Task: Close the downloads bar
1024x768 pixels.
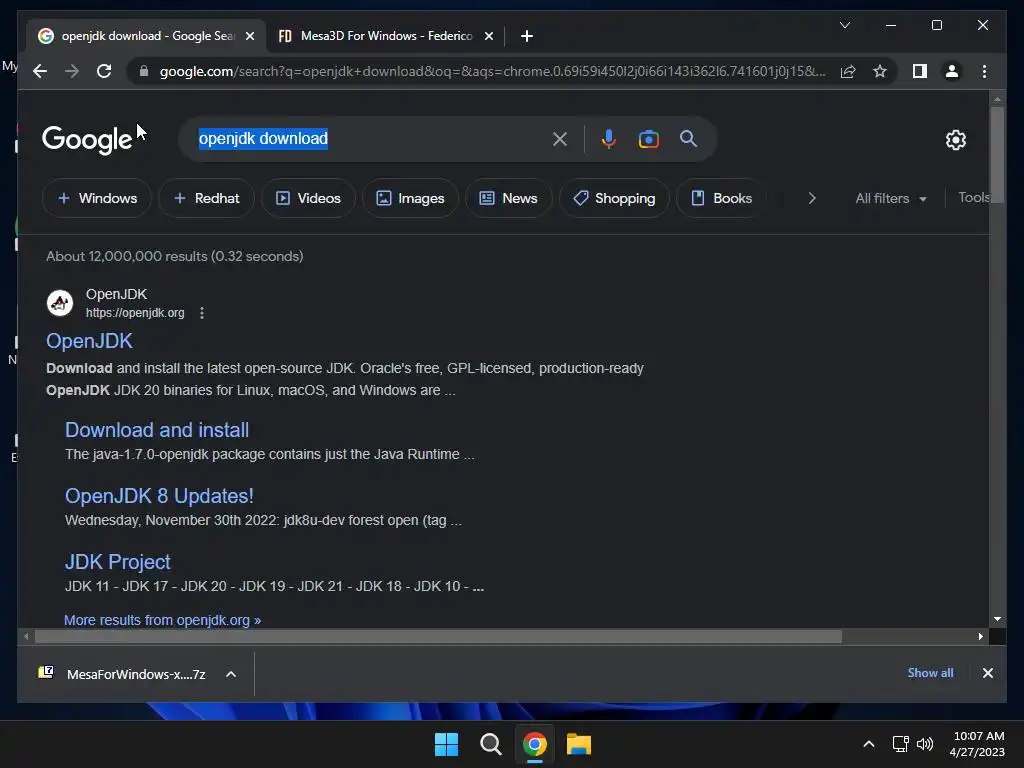Action: coord(987,673)
